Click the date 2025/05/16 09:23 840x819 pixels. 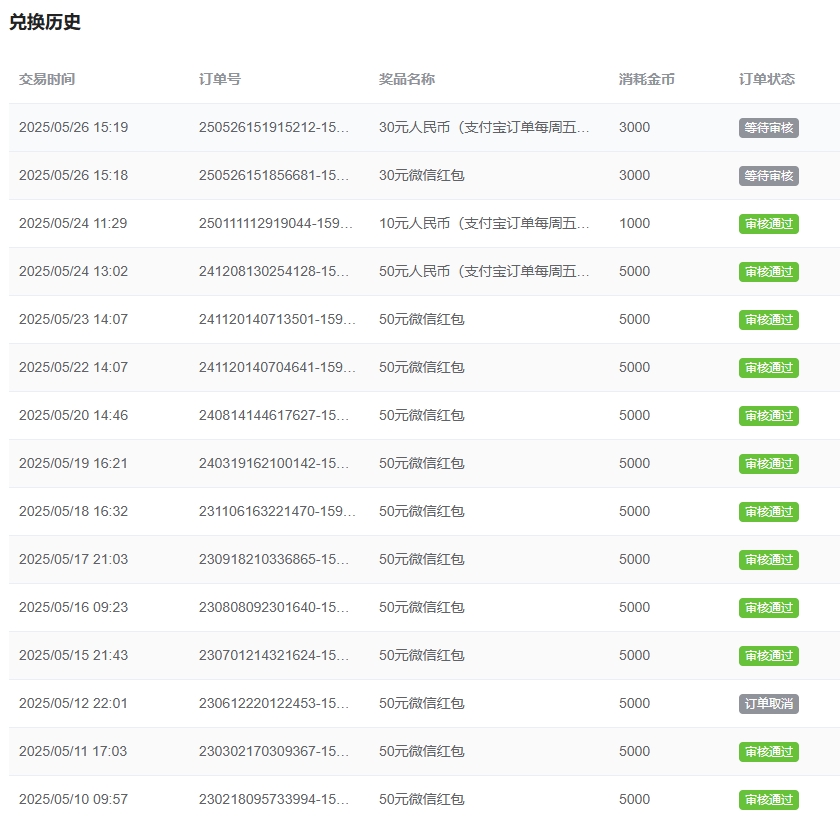click(73, 607)
